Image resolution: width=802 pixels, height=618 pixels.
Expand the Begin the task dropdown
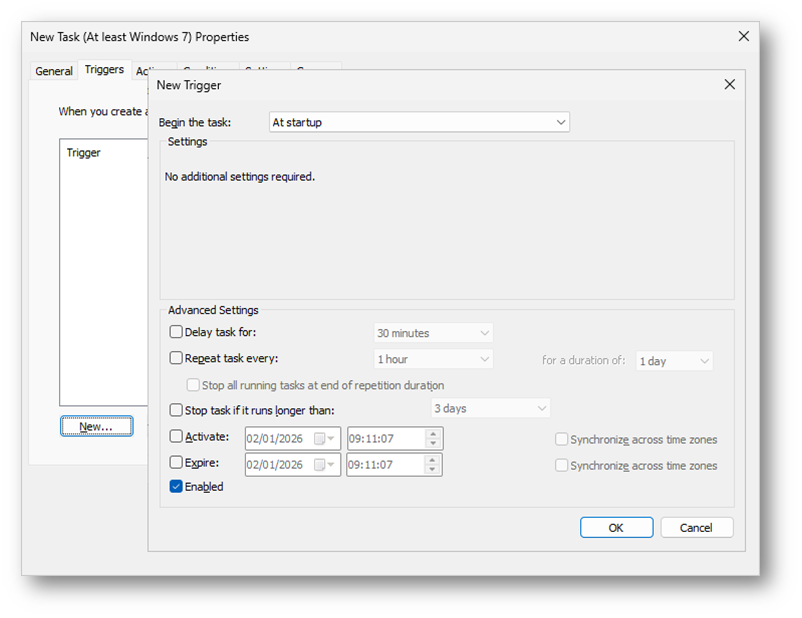pos(419,122)
